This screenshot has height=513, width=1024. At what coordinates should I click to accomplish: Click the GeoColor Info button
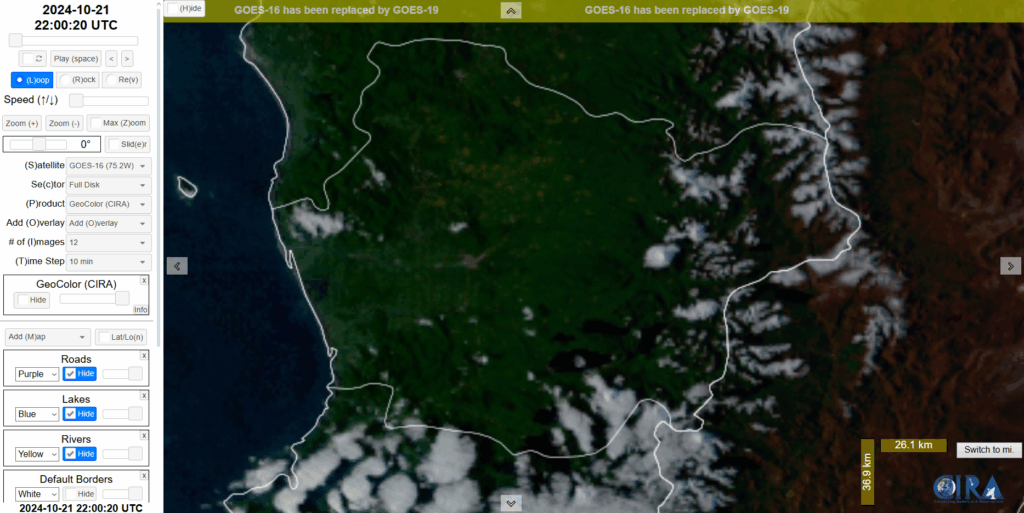tap(140, 310)
